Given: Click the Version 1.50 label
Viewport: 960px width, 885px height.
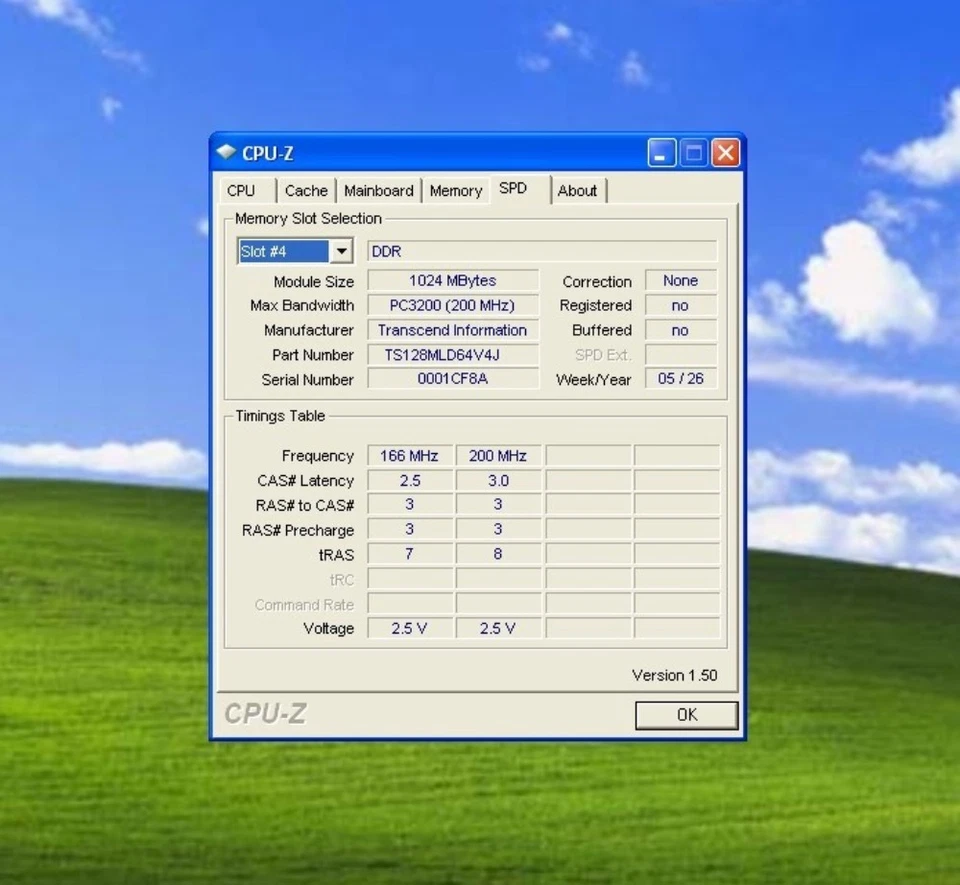Looking at the screenshot, I should [674, 676].
